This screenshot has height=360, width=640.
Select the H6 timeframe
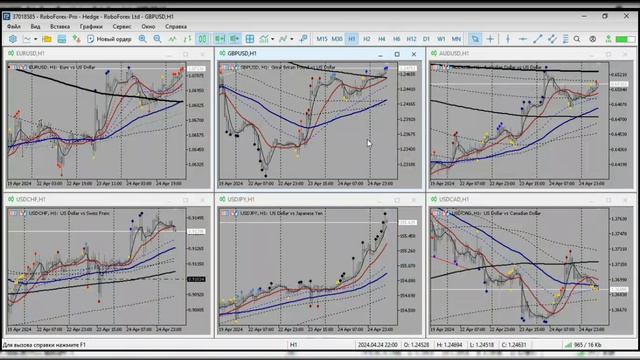[x=396, y=39]
